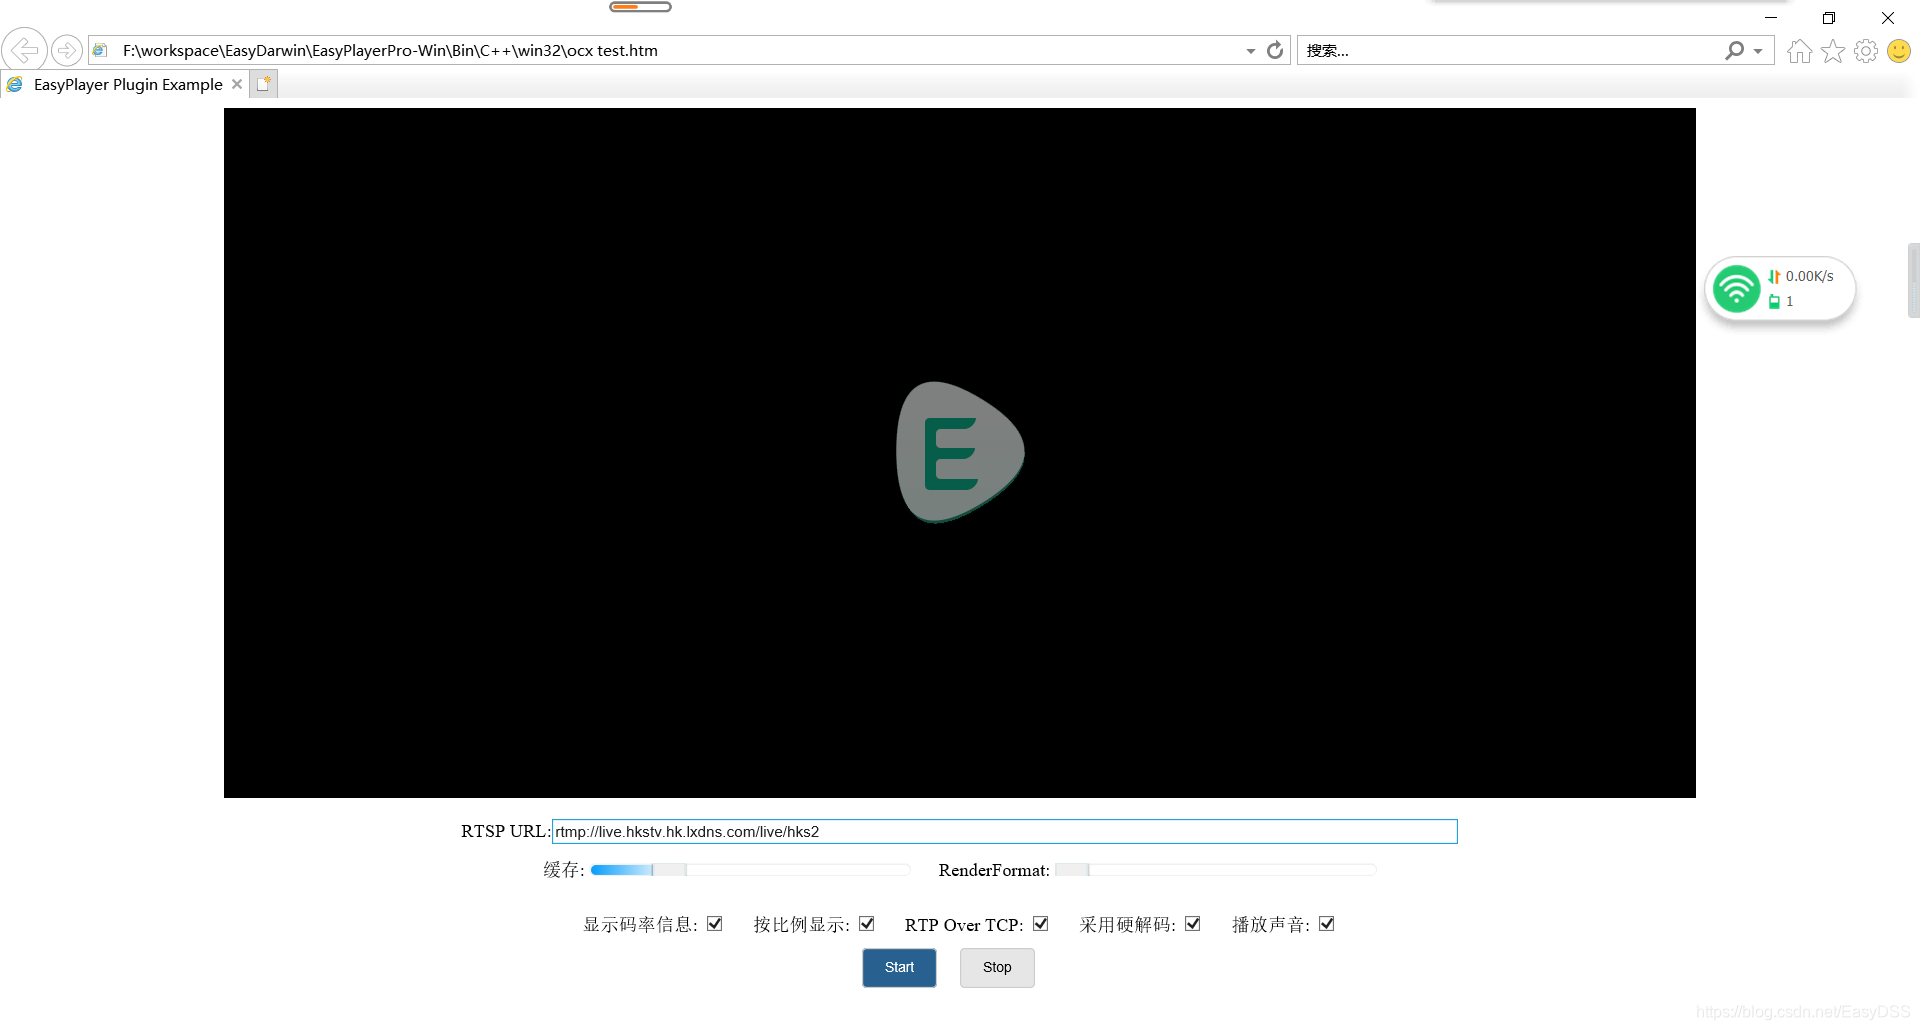Click the browser Back arrow button
This screenshot has width=1920, height=1030.
pos(24,50)
